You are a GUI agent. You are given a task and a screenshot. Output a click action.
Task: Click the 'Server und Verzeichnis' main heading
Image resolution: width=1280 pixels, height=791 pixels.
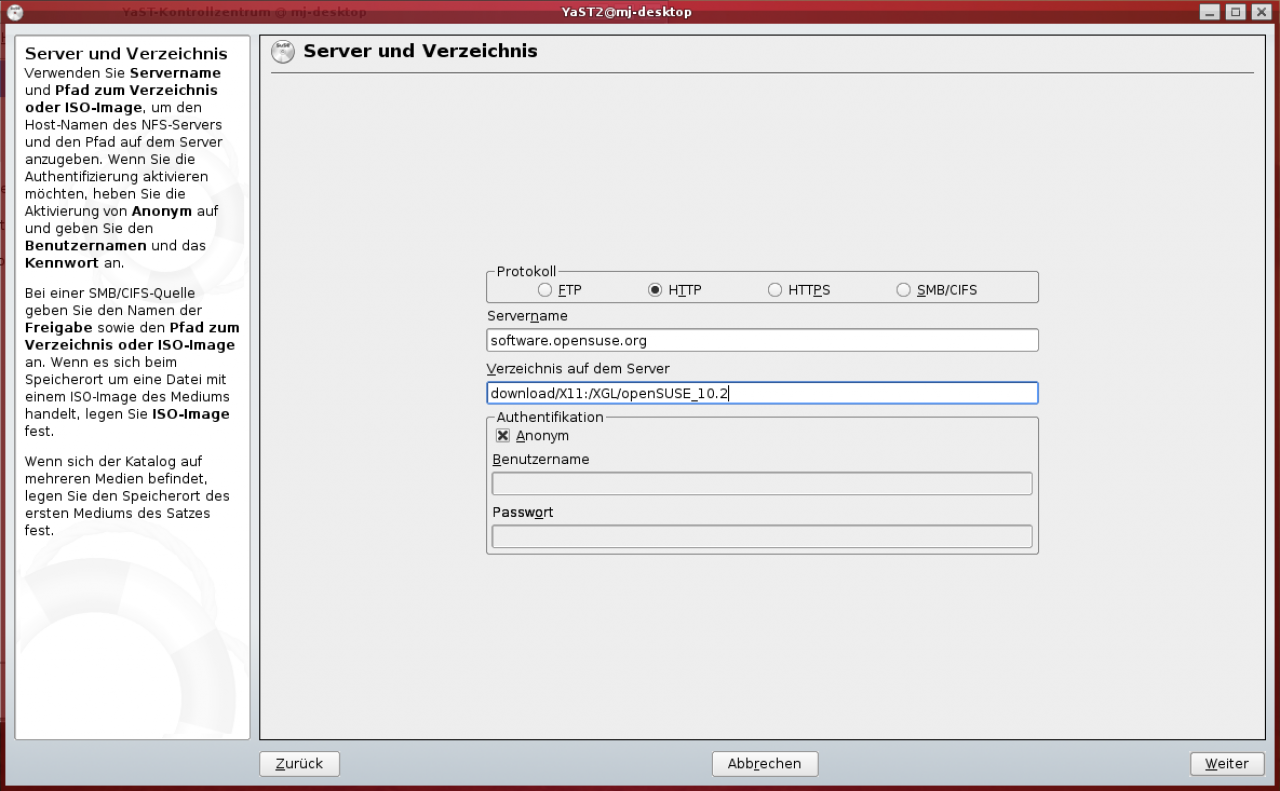tap(420, 51)
